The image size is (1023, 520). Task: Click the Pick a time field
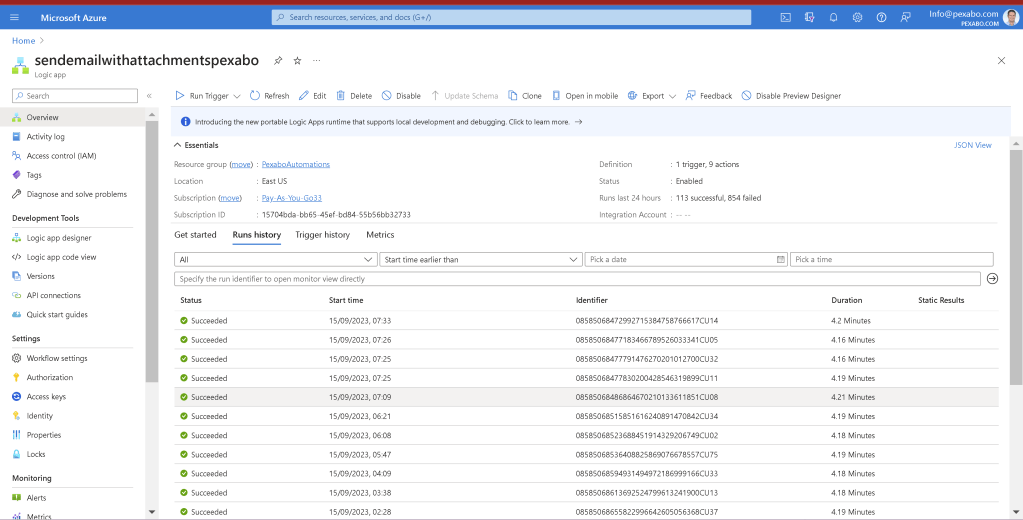click(x=892, y=260)
